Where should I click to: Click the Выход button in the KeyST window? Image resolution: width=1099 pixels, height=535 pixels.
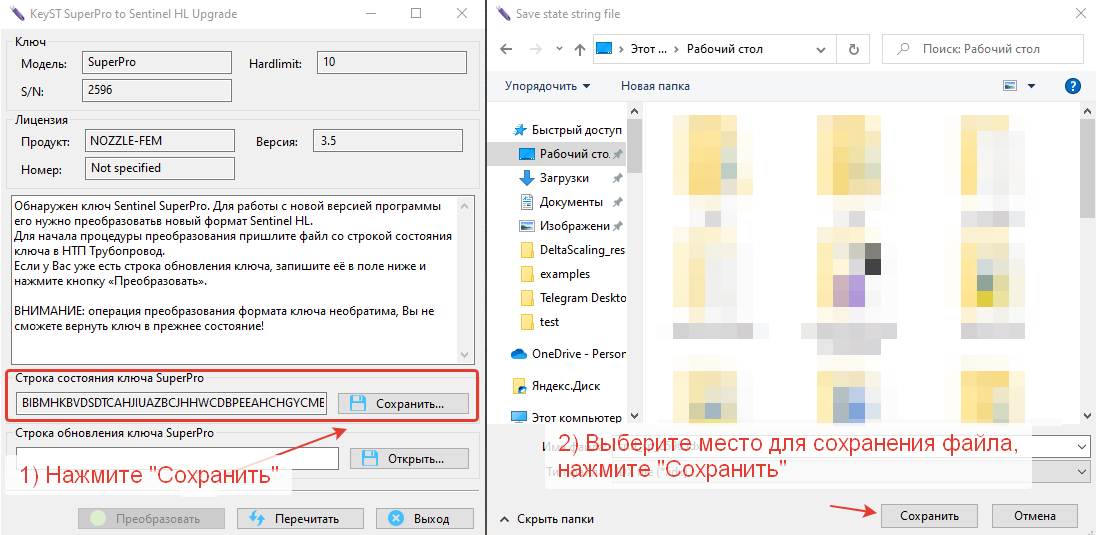coord(425,519)
